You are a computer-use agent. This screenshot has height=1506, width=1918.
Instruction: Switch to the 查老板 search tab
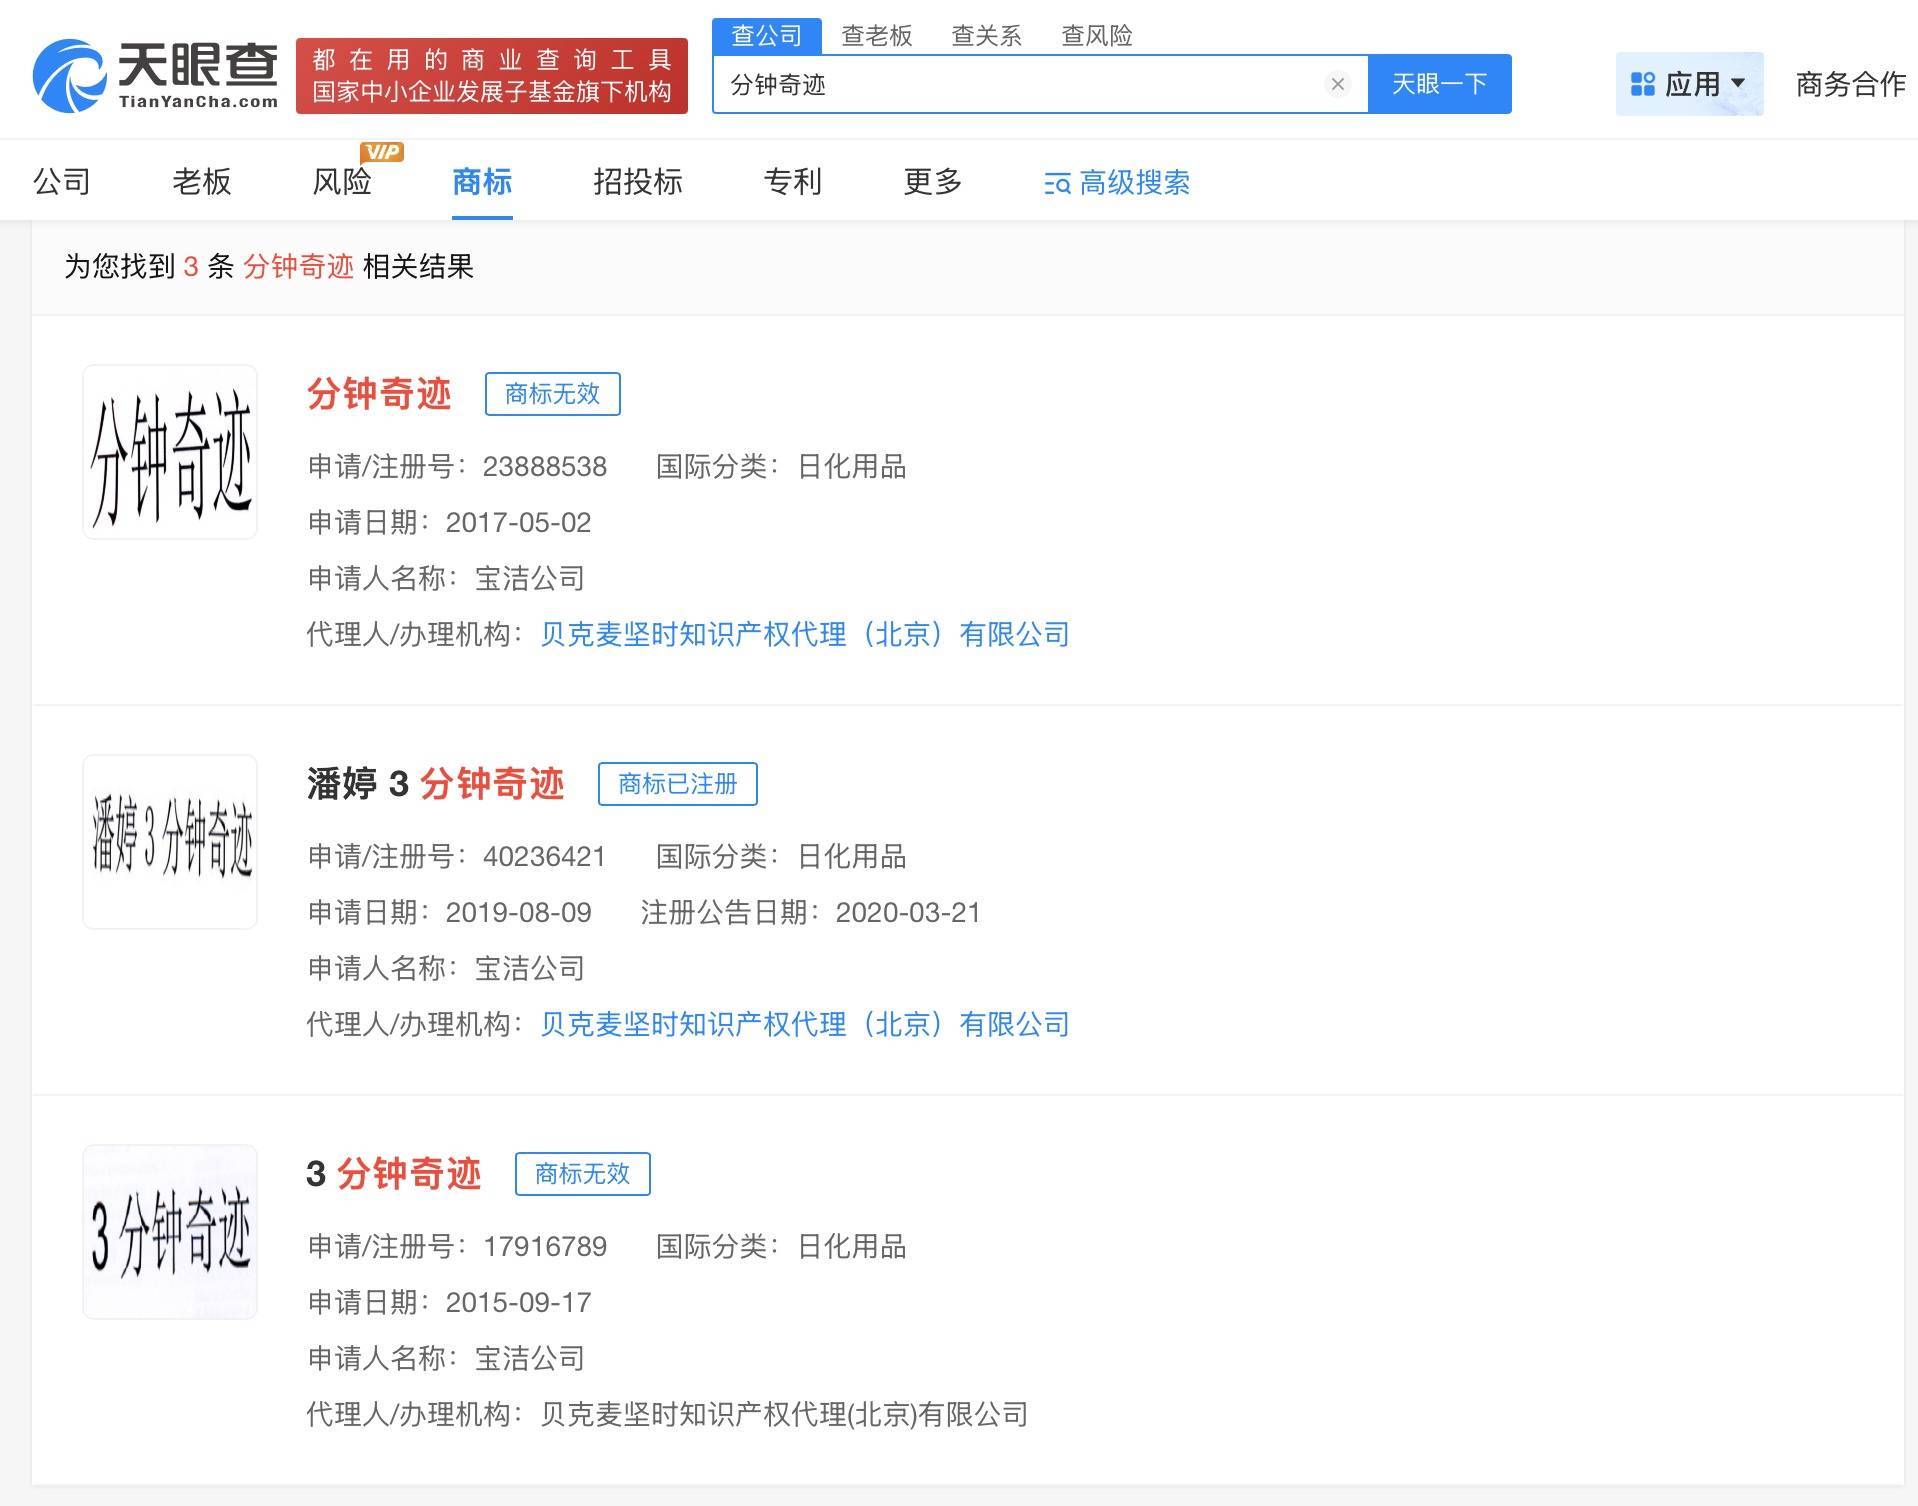[876, 36]
